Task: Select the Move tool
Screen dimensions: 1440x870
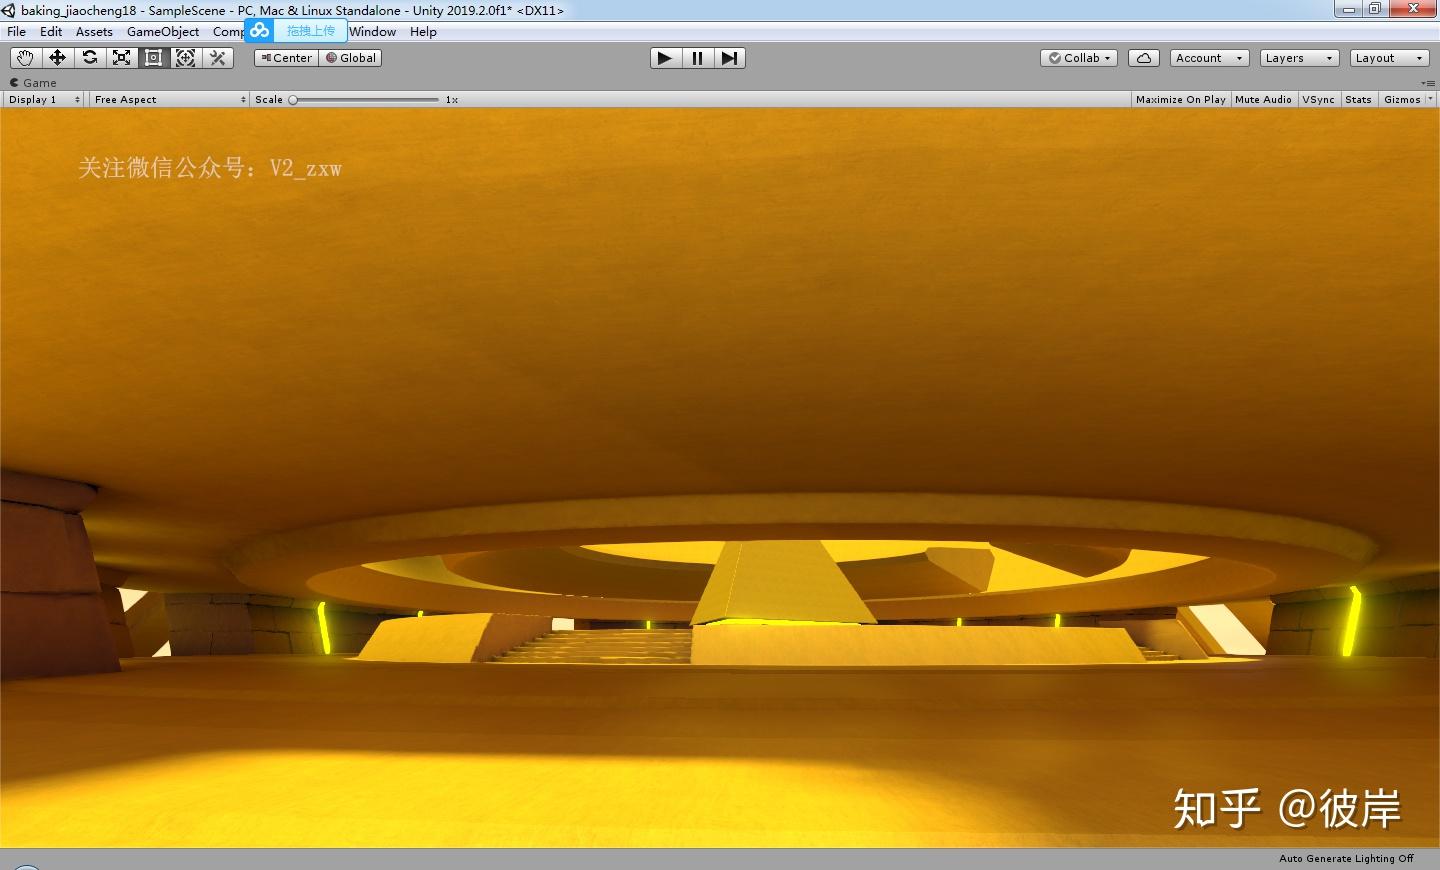Action: (x=57, y=58)
